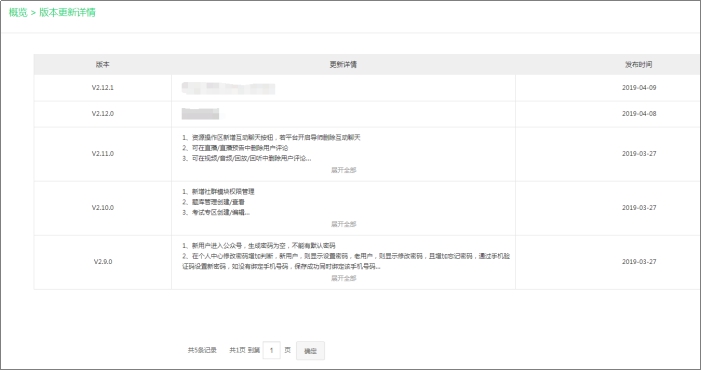Click the 共1页 total pages text

click(x=237, y=350)
